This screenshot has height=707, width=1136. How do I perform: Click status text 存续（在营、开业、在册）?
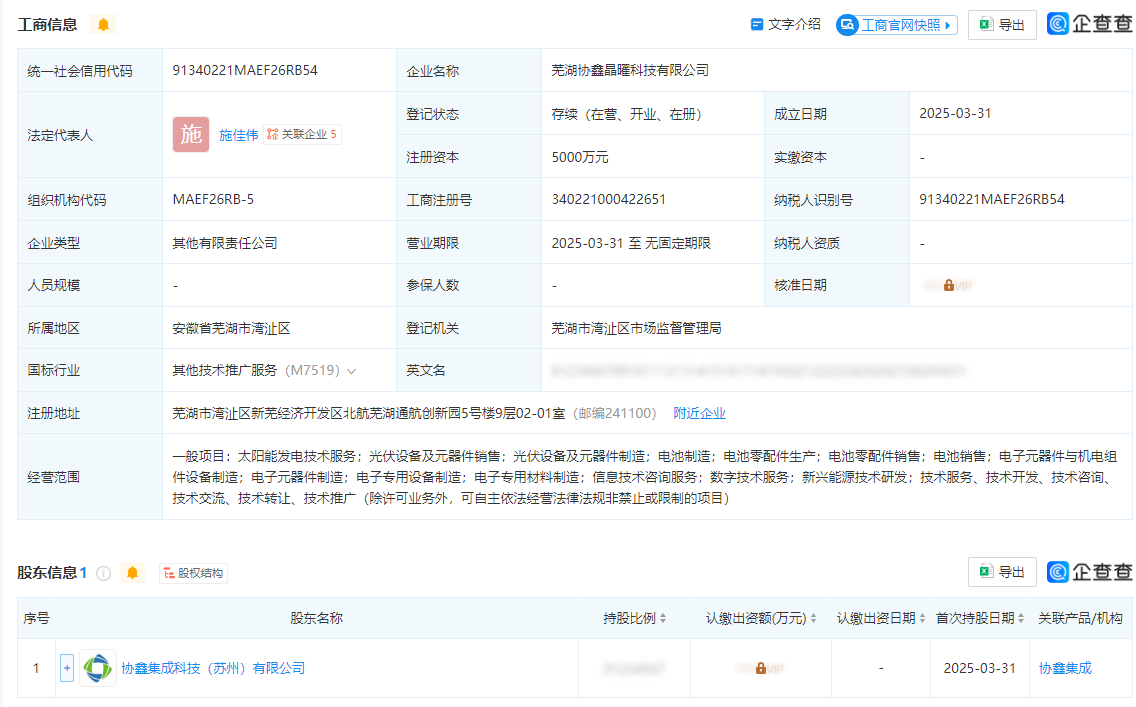tap(626, 114)
